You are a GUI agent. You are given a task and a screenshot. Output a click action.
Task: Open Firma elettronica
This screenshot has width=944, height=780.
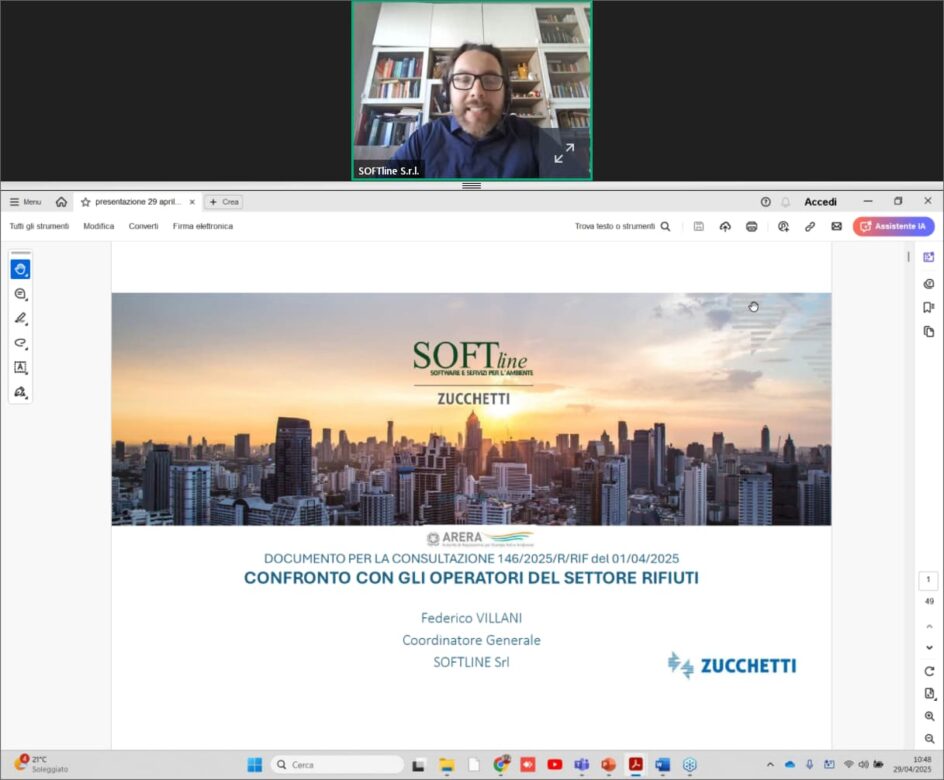point(203,226)
